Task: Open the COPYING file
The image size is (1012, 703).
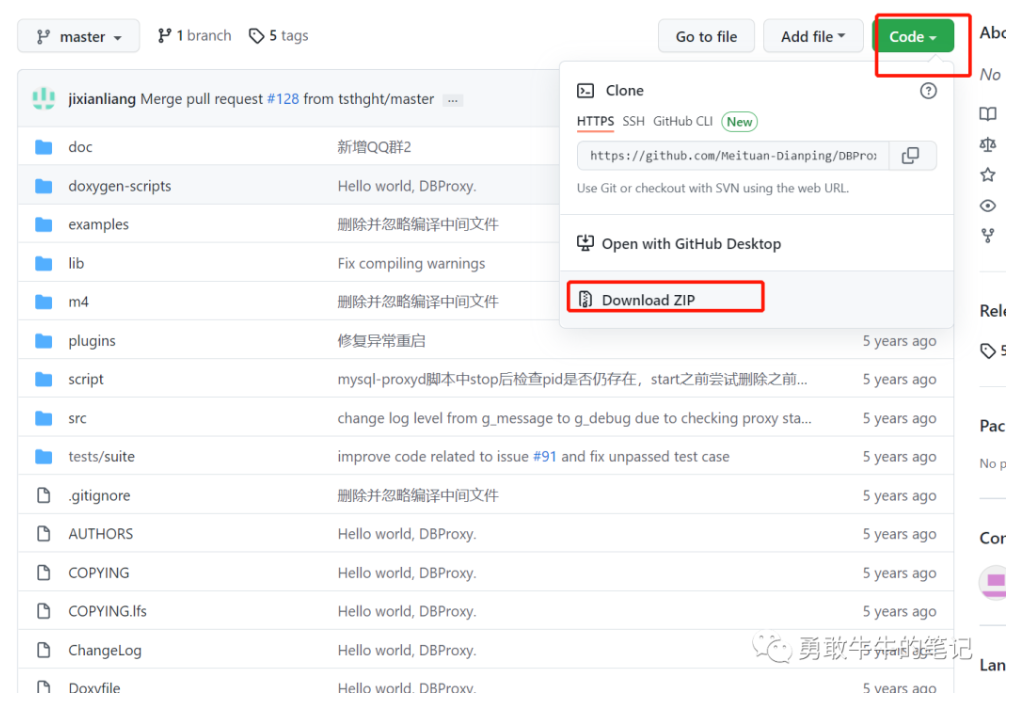Action: click(x=99, y=573)
